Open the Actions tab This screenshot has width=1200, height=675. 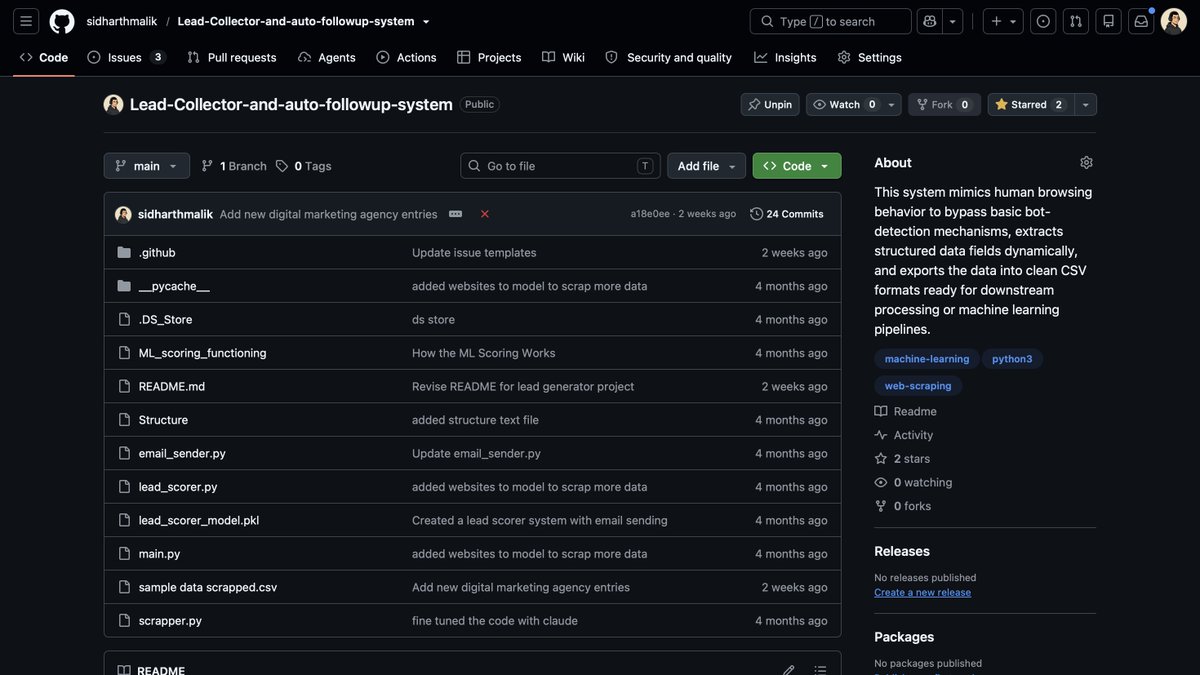pyautogui.click(x=406, y=57)
